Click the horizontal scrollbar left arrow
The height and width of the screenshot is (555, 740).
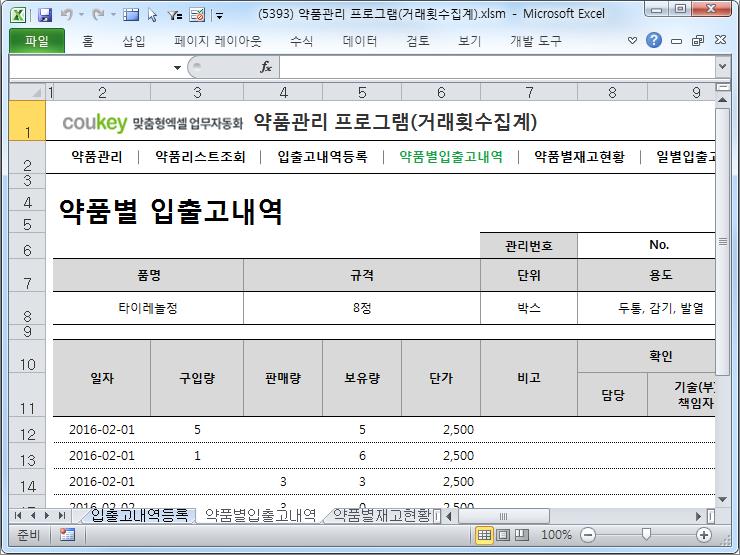point(449,516)
